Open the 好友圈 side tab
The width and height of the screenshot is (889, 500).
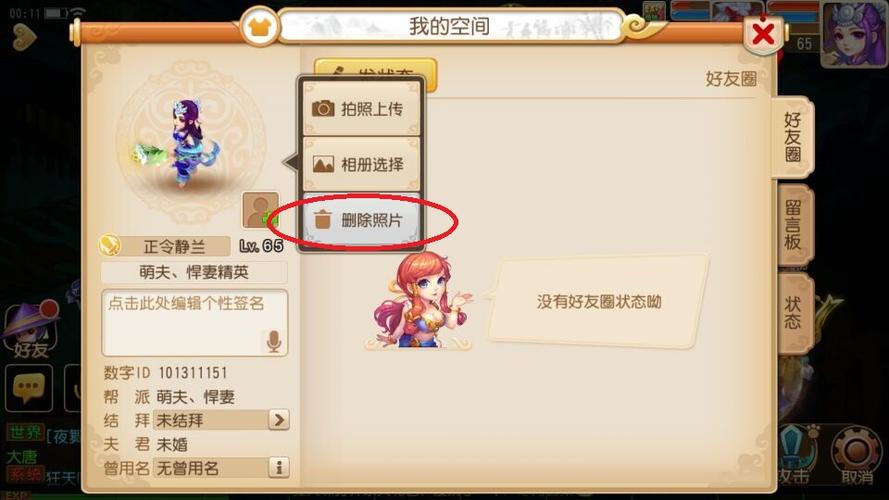click(793, 137)
